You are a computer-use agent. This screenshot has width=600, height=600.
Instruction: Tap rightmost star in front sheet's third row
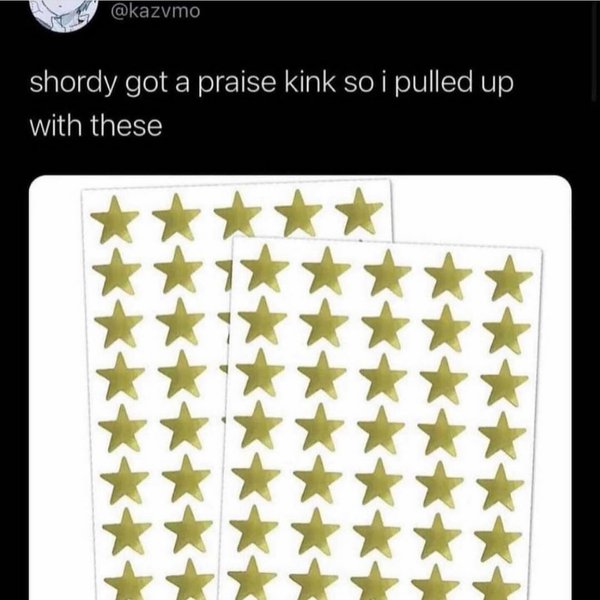point(505,383)
